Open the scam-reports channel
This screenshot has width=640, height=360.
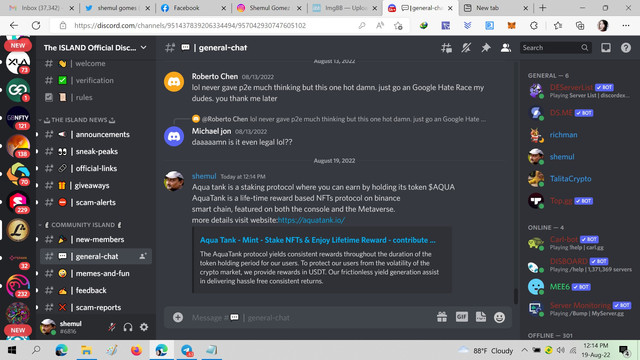click(96, 307)
